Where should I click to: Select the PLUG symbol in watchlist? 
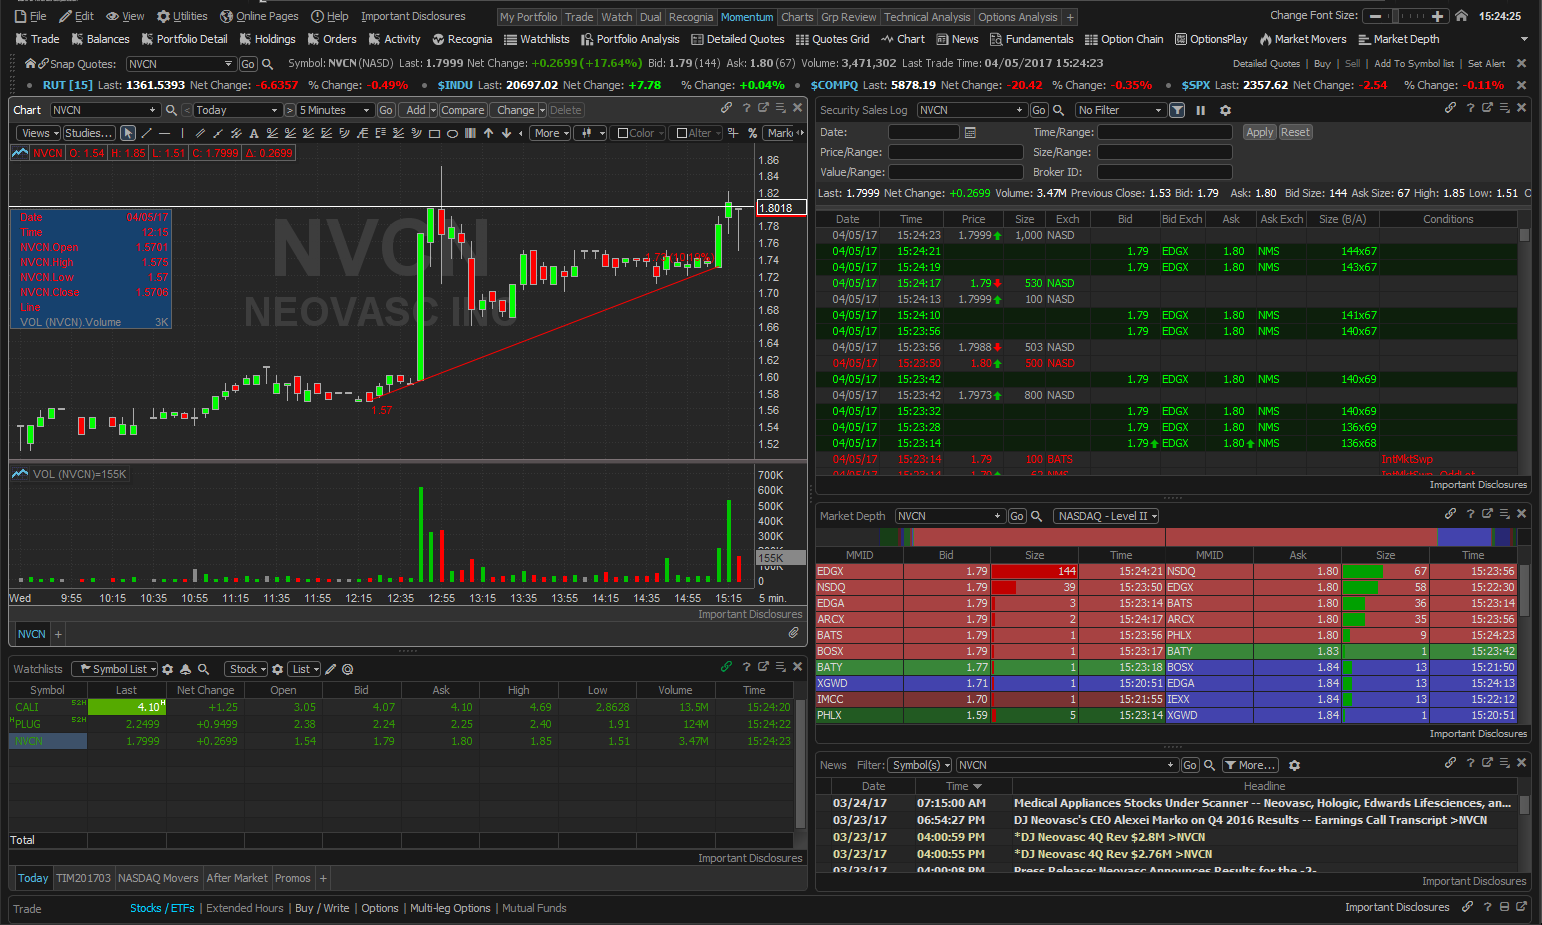pos(28,724)
